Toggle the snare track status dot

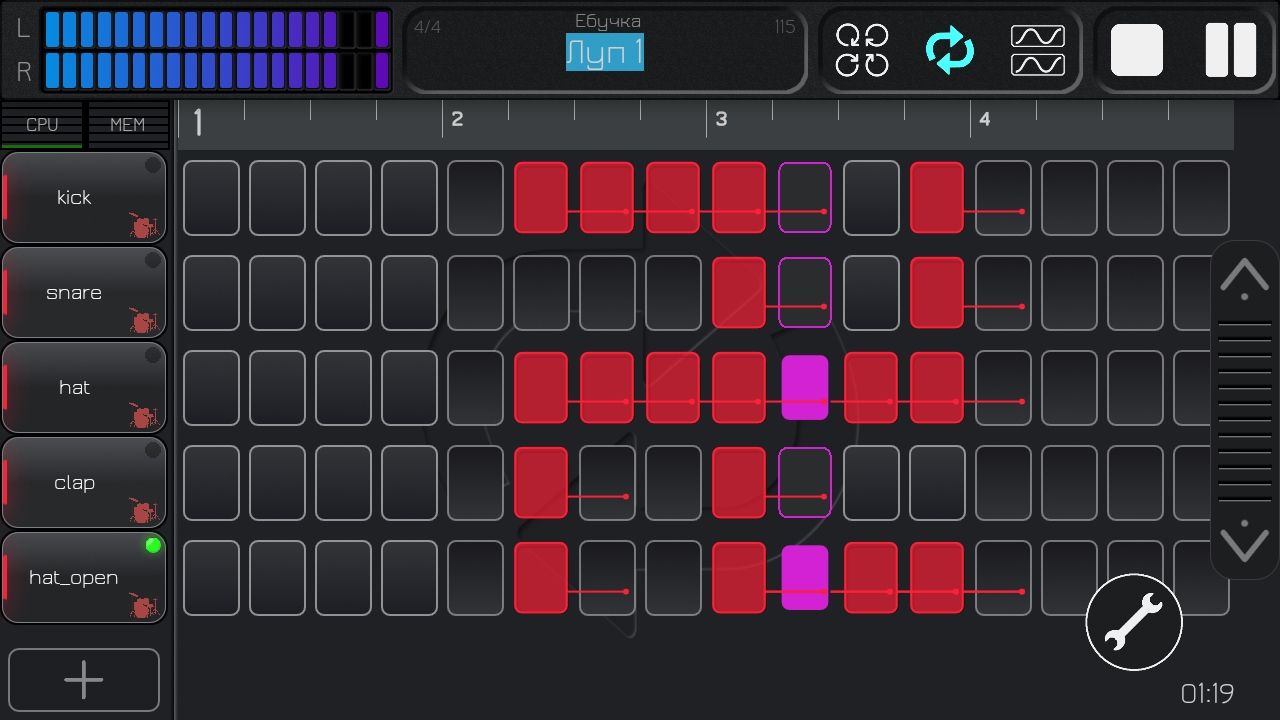pos(153,261)
